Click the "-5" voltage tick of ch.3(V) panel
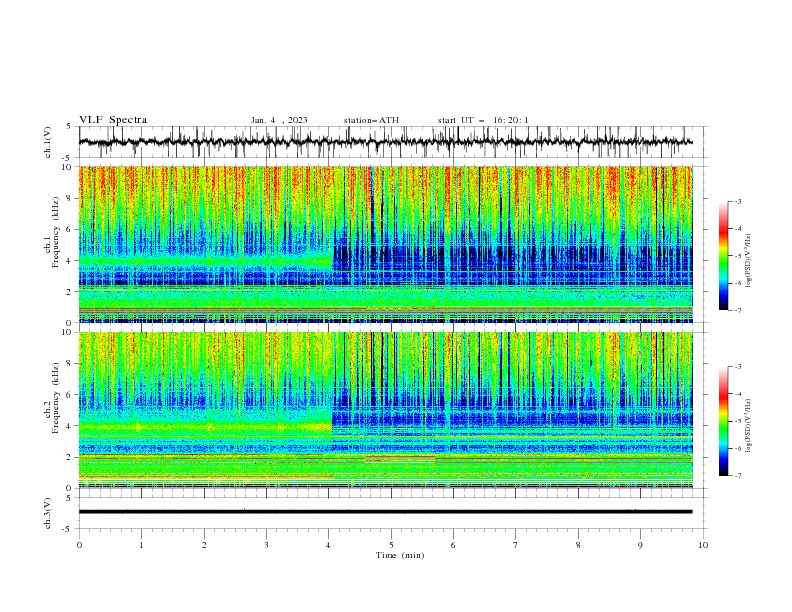The image size is (792, 612). click(x=67, y=529)
